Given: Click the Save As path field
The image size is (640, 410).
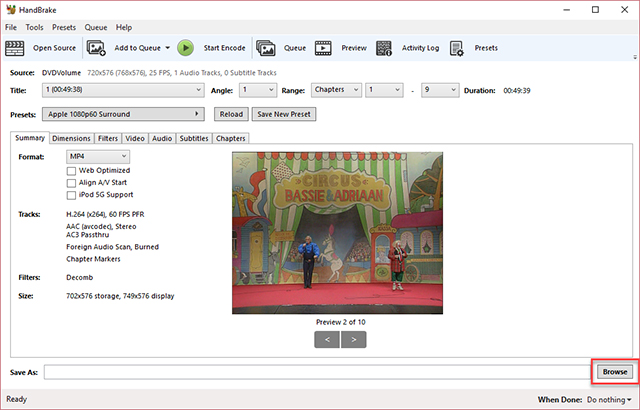Looking at the screenshot, I should 318,372.
